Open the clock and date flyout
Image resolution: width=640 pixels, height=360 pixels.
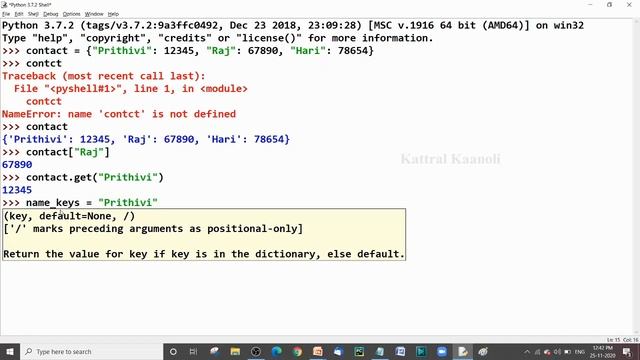tap(602, 352)
